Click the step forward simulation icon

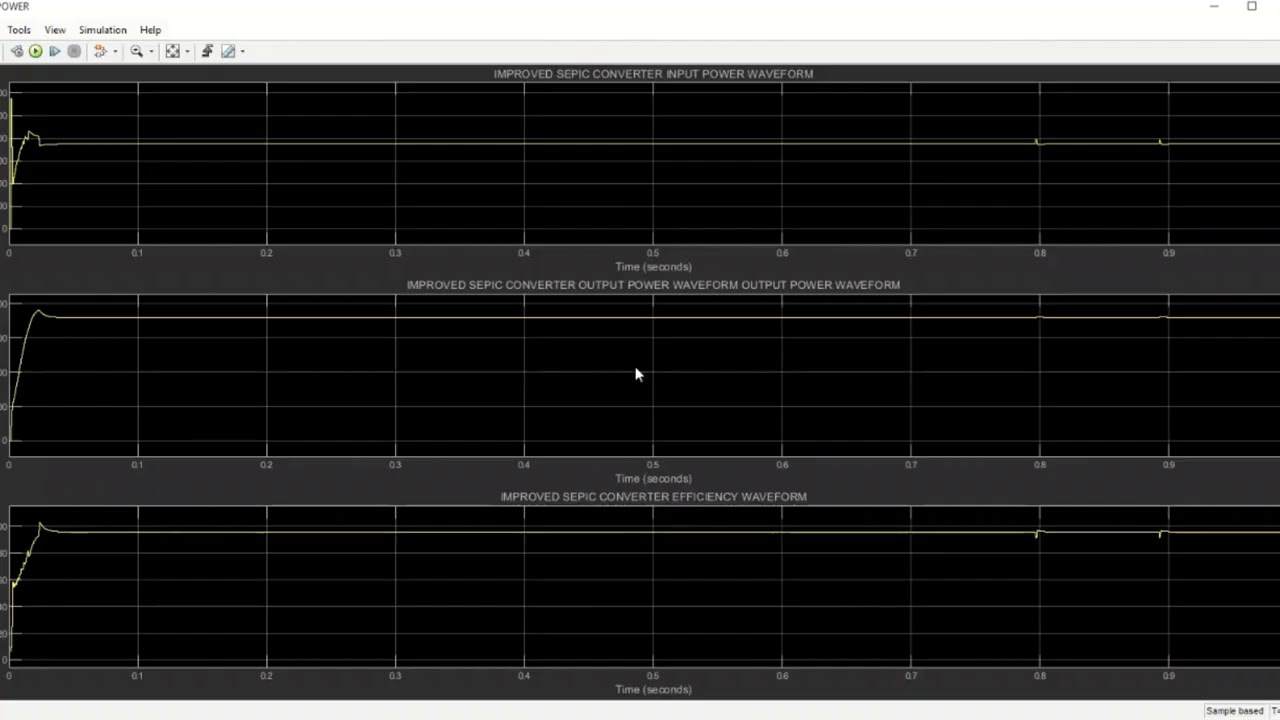point(55,51)
